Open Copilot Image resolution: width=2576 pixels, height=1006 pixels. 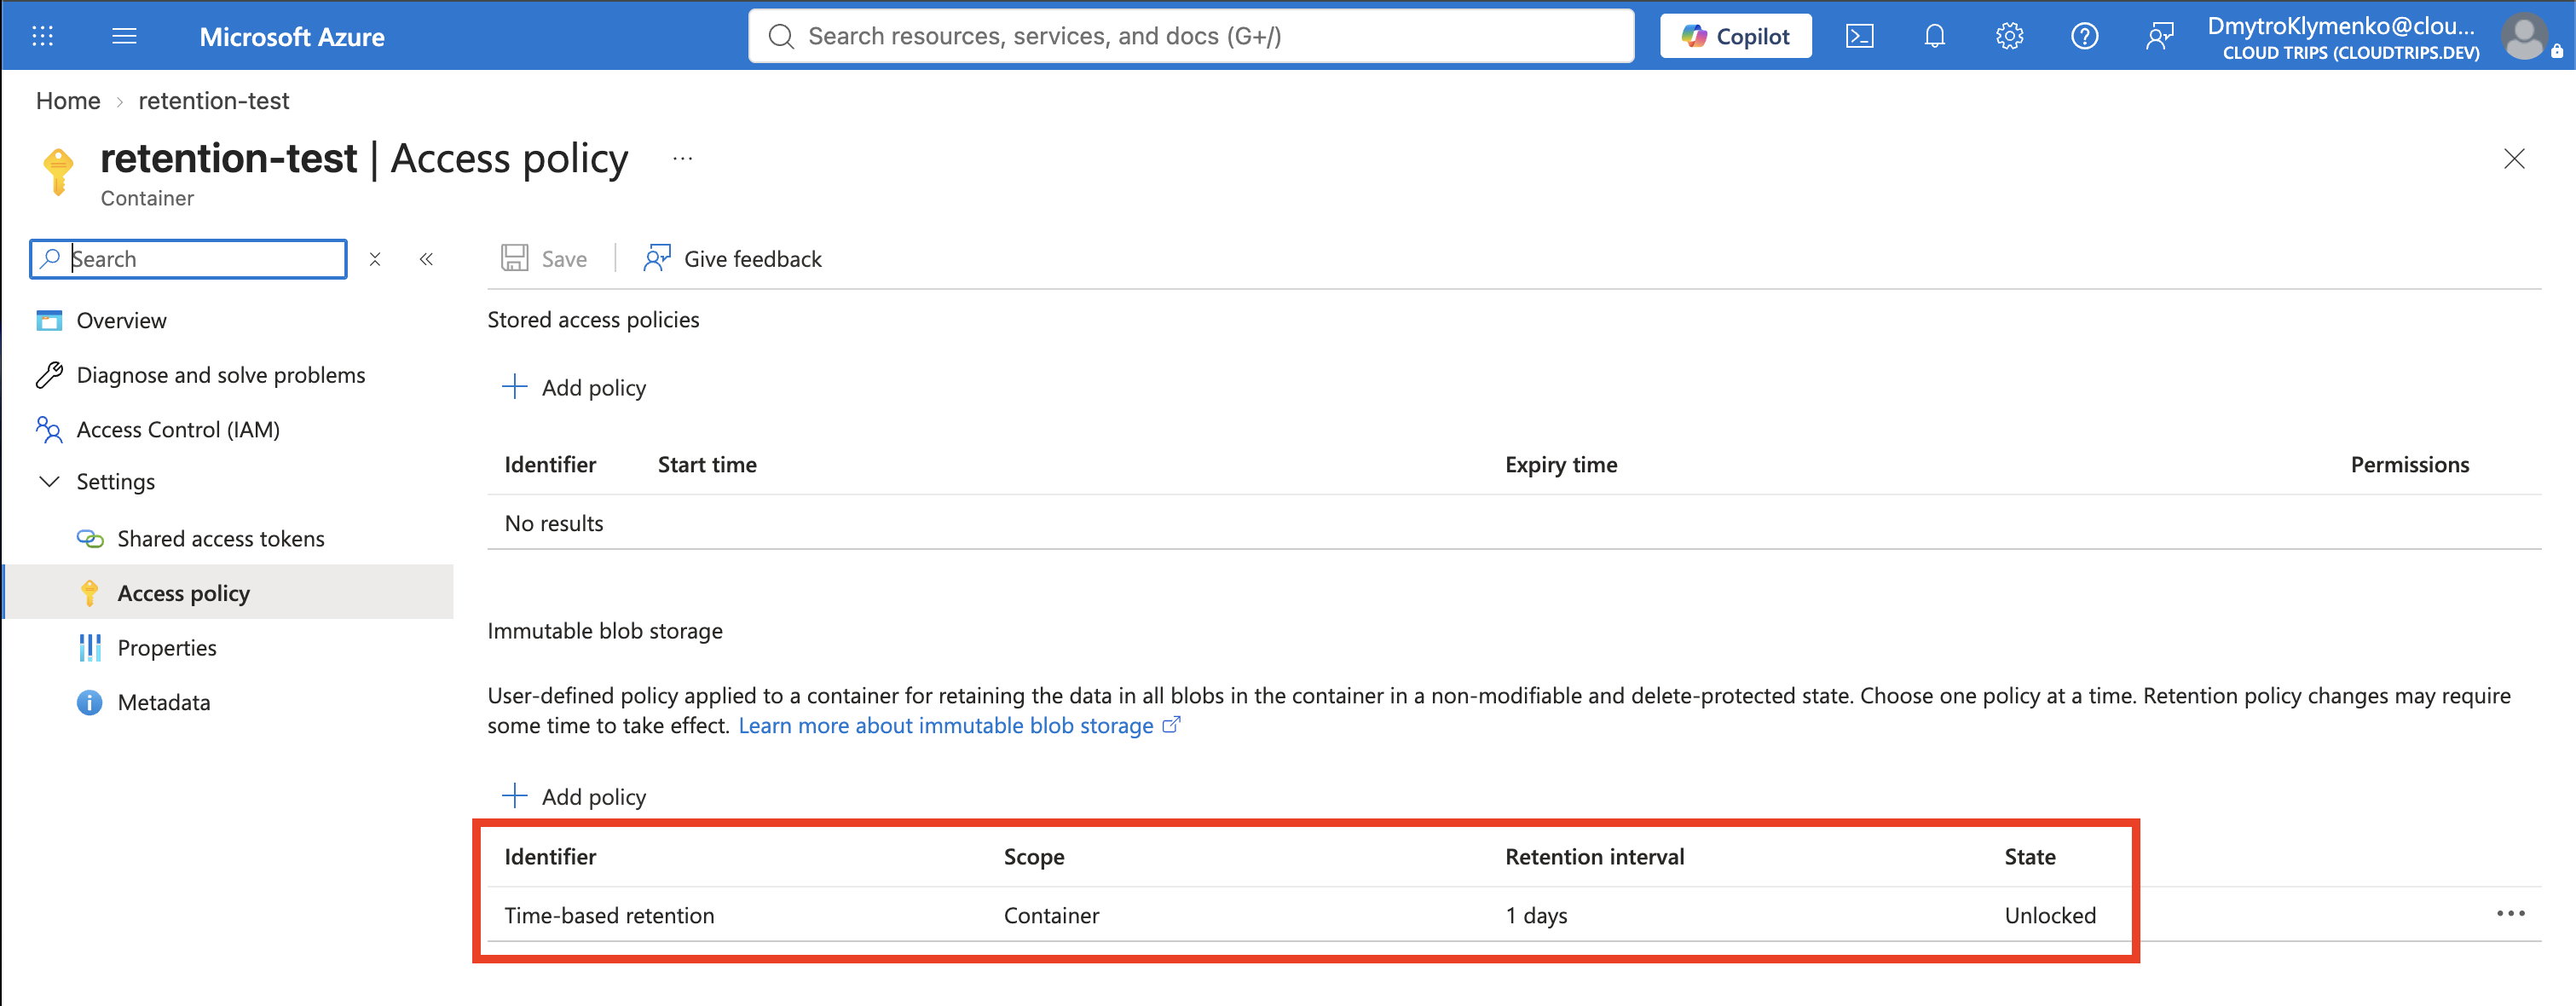coord(1735,36)
